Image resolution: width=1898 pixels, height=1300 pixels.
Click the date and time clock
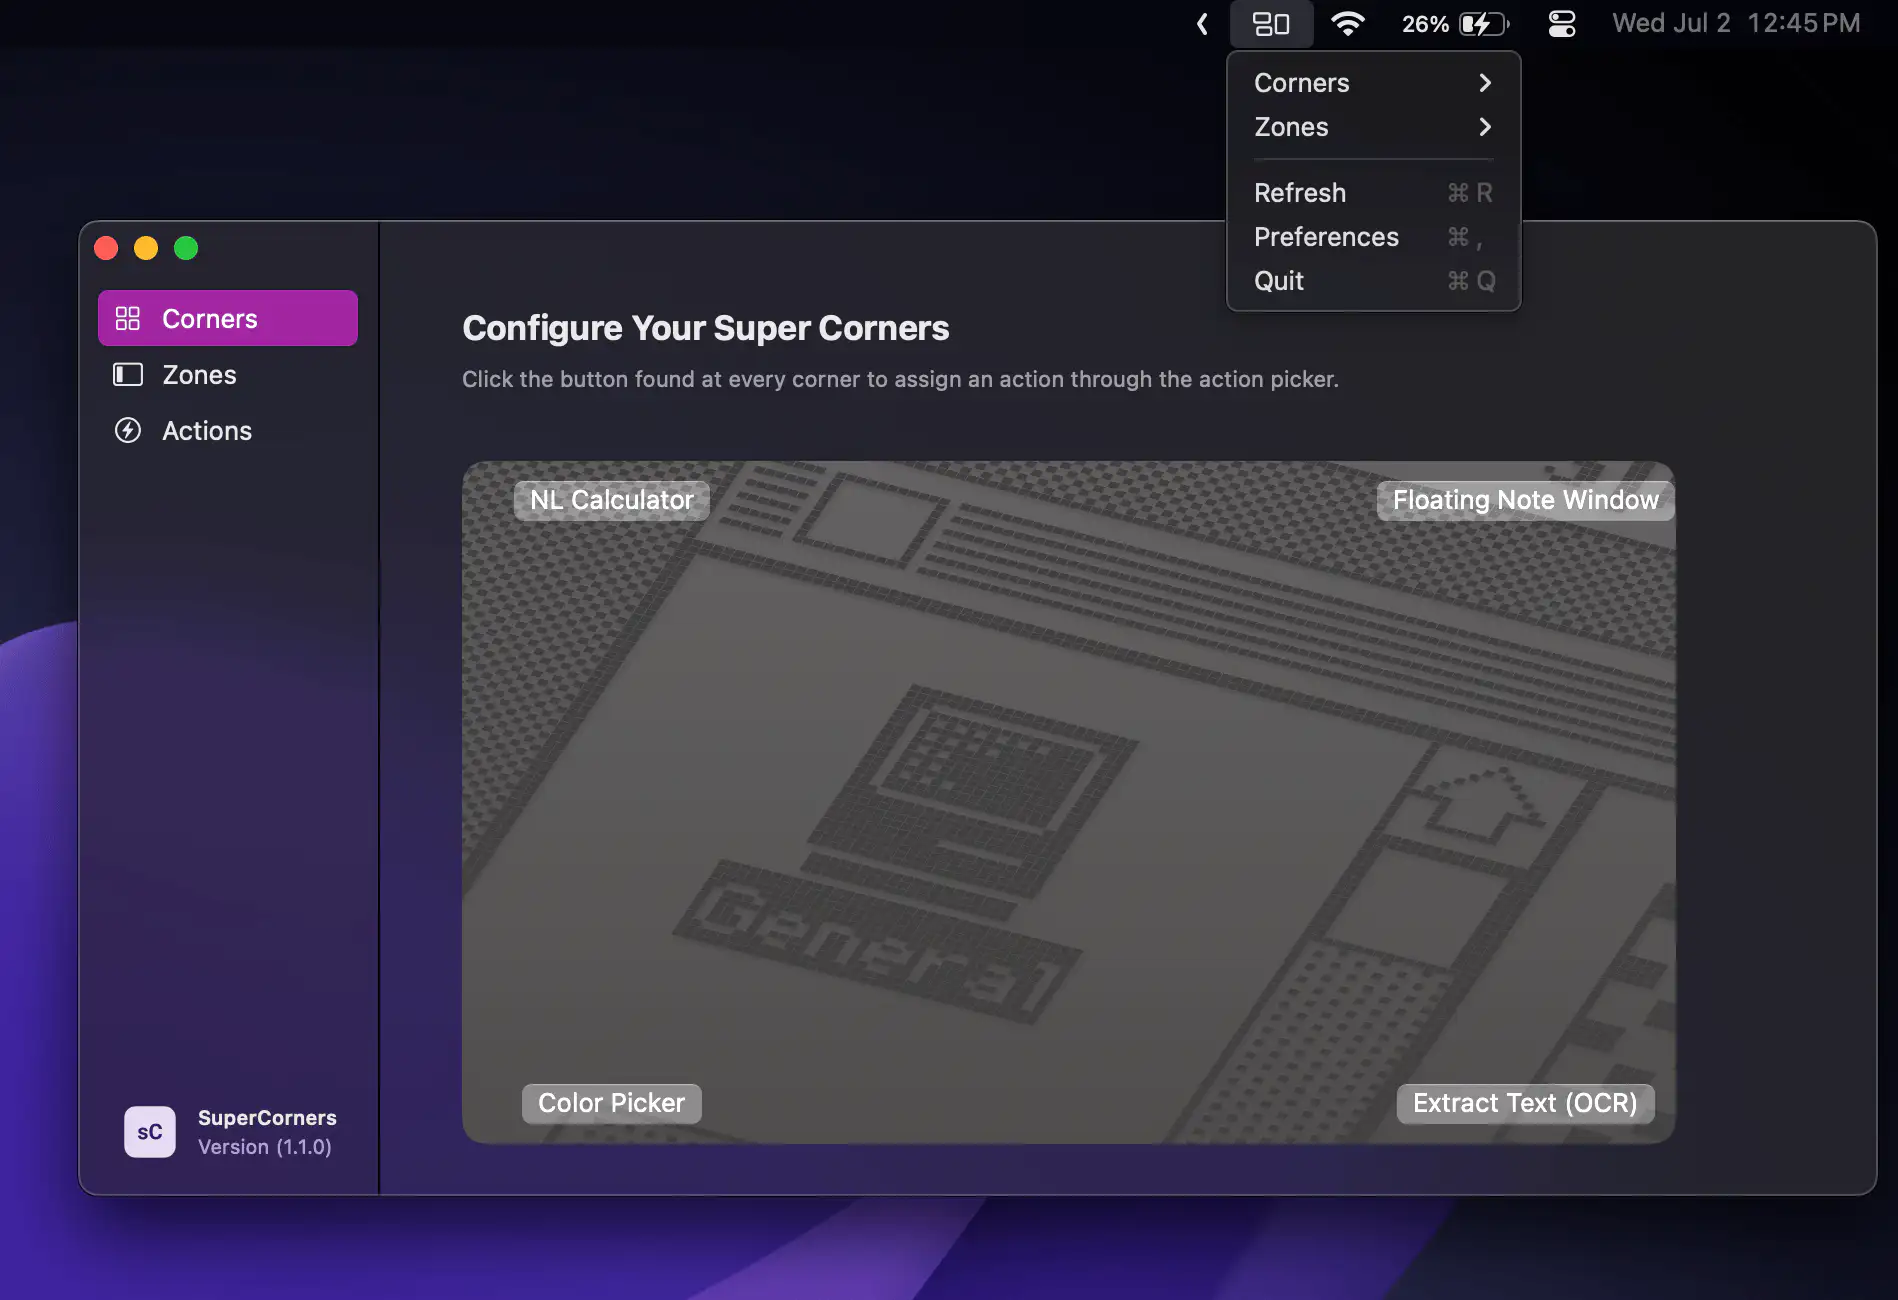pyautogui.click(x=1736, y=23)
